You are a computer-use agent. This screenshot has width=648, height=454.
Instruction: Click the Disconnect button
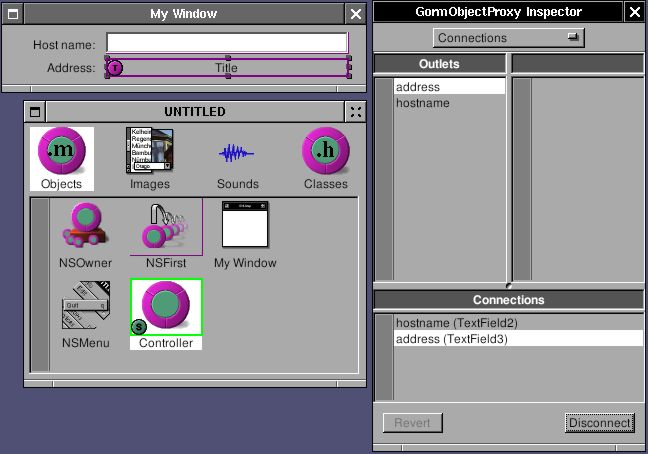point(599,422)
